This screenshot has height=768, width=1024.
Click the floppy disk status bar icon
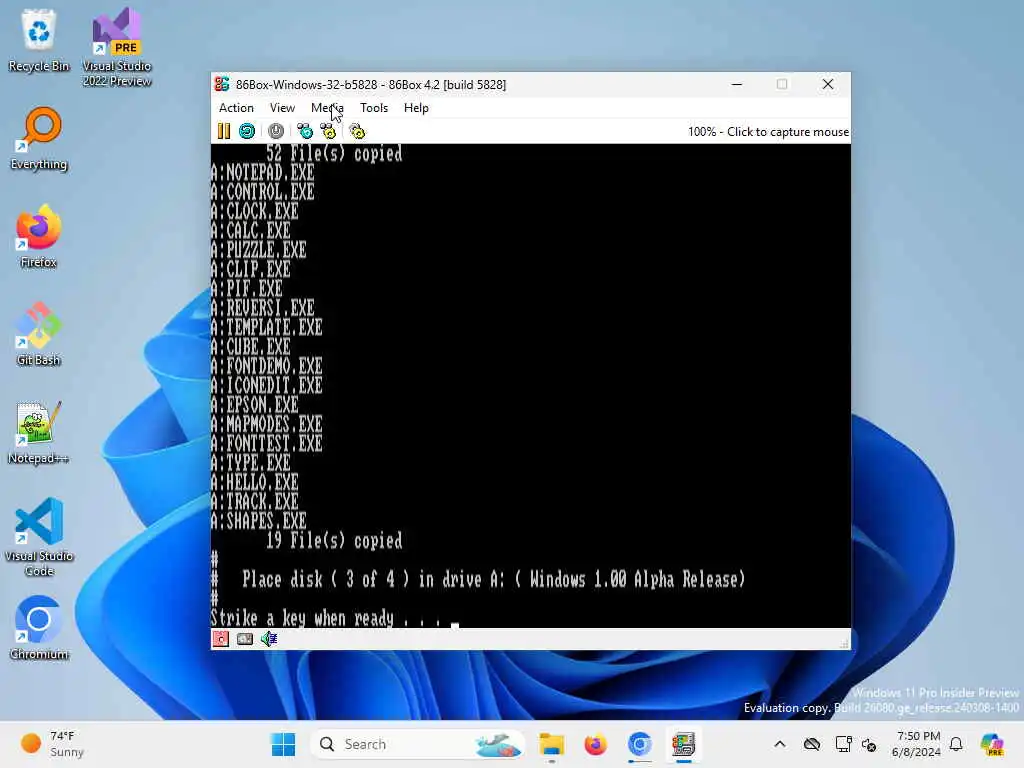pyautogui.click(x=221, y=639)
